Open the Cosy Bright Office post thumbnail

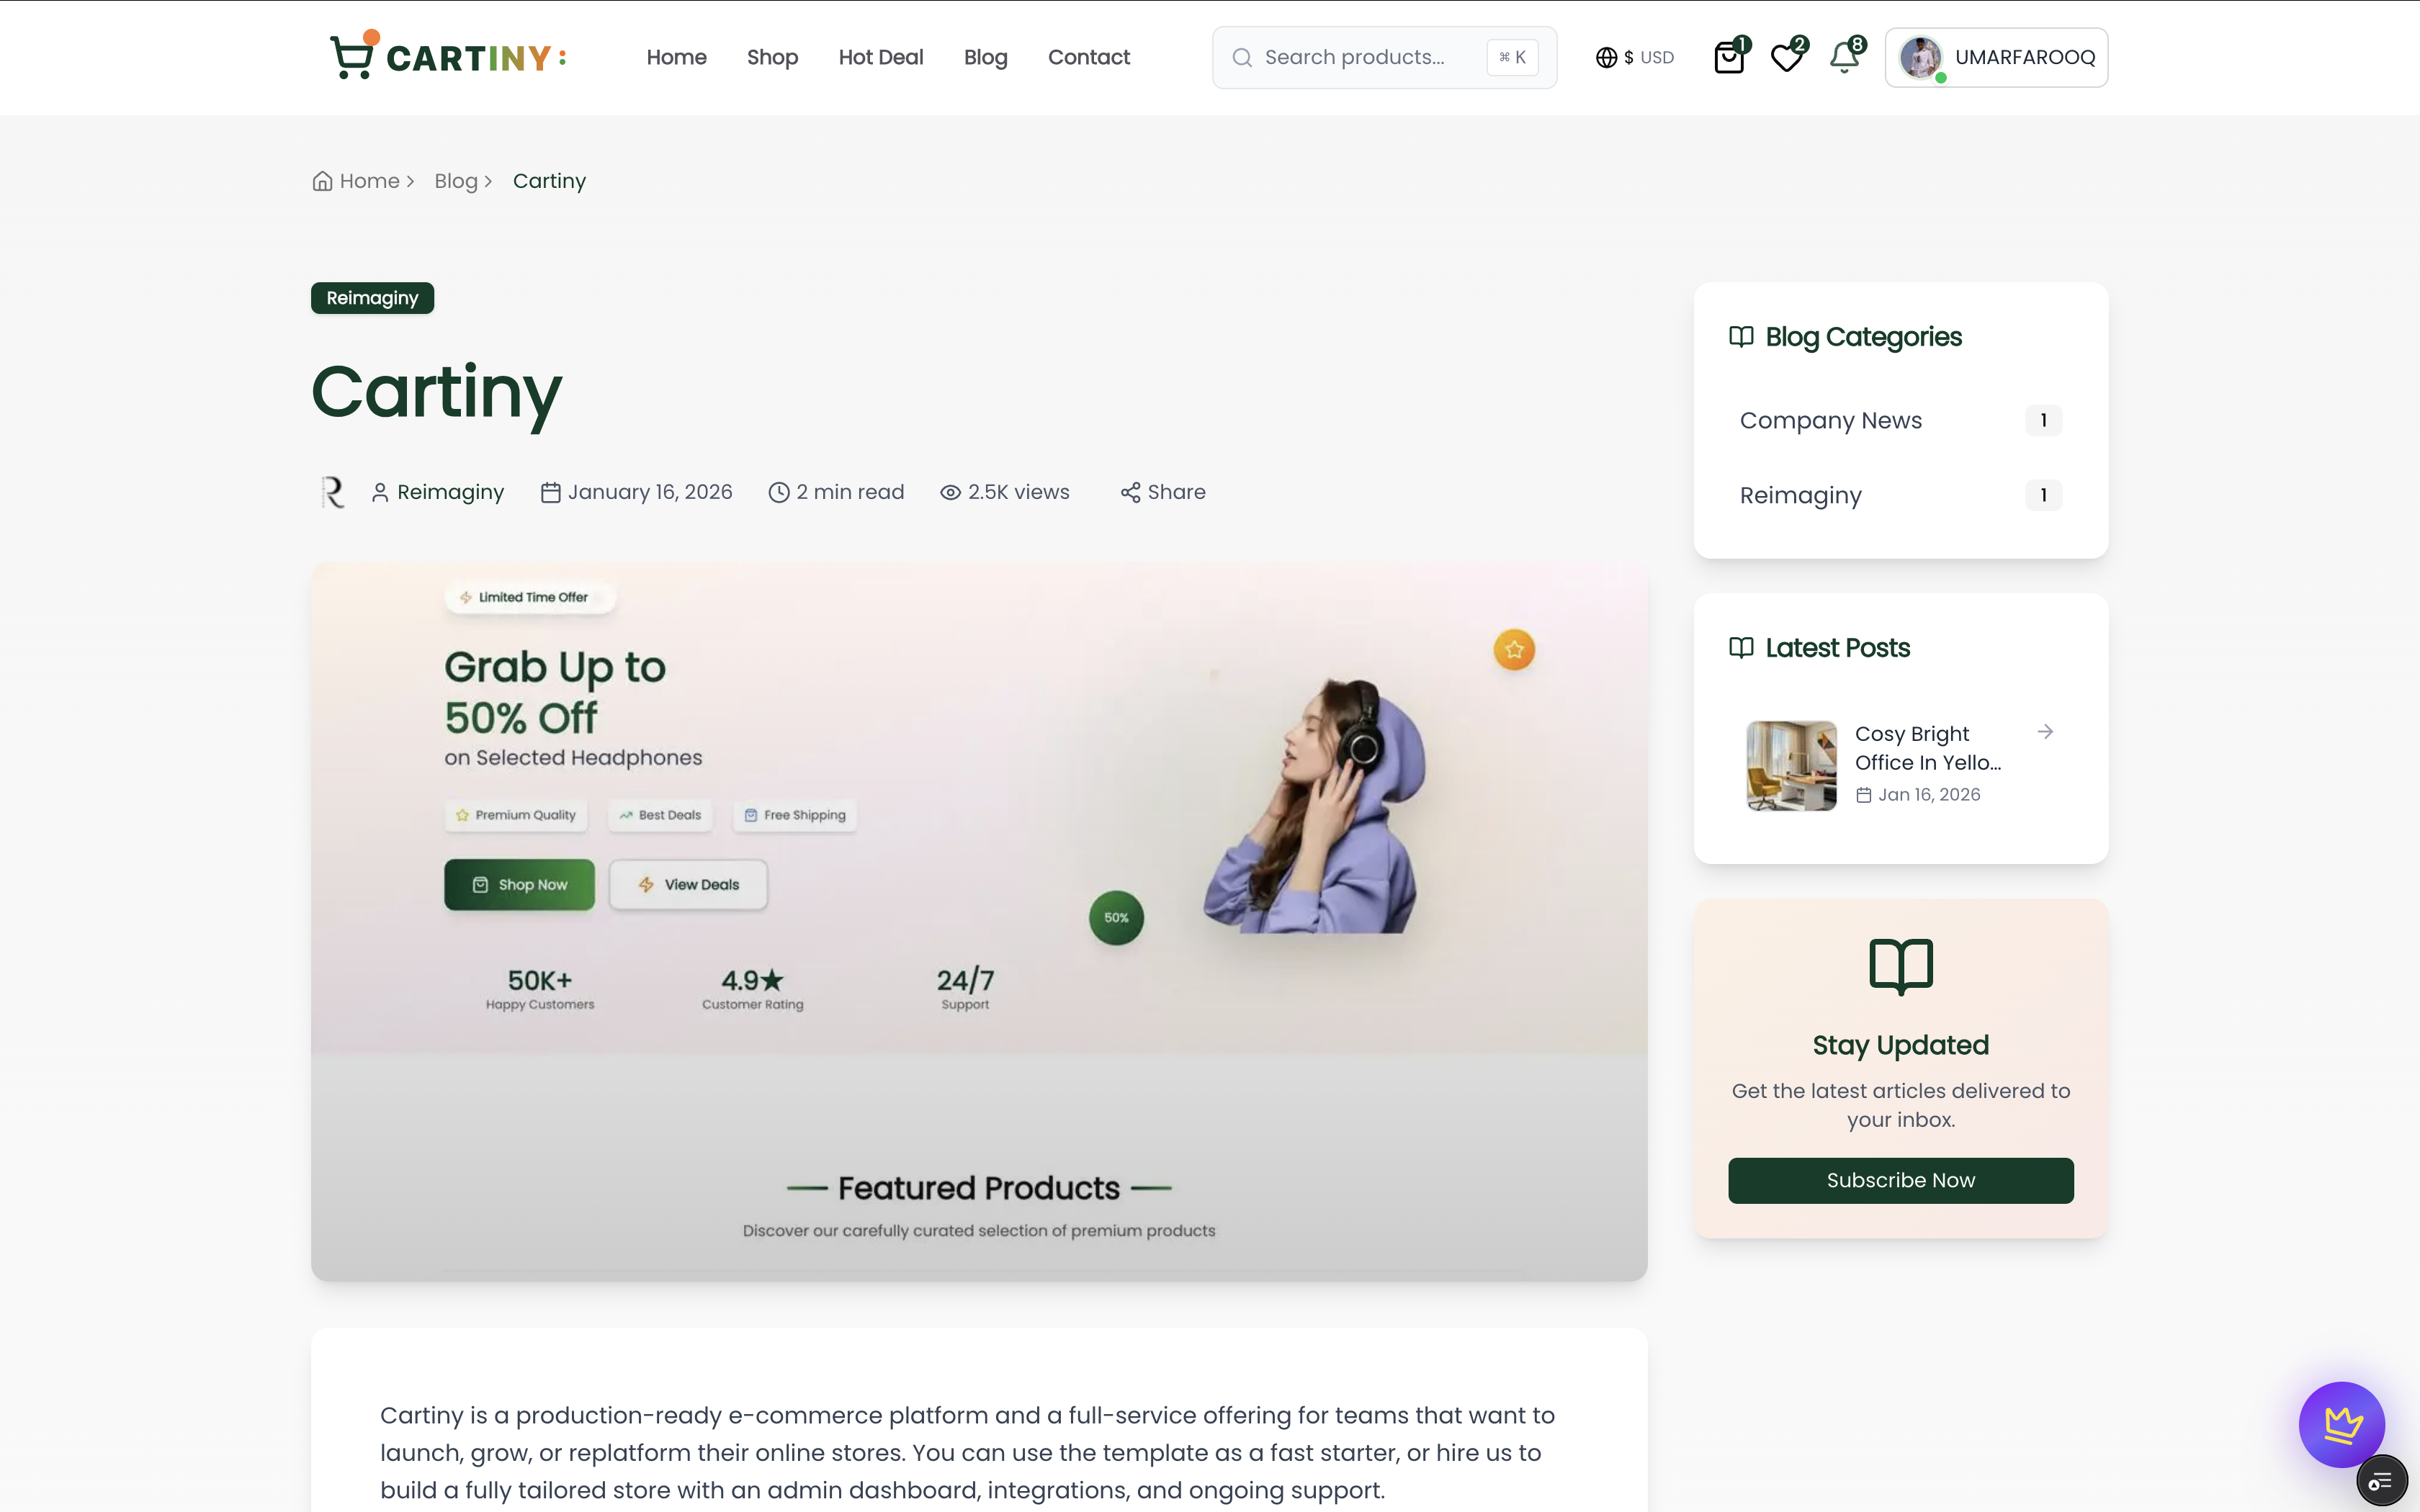tap(1791, 765)
